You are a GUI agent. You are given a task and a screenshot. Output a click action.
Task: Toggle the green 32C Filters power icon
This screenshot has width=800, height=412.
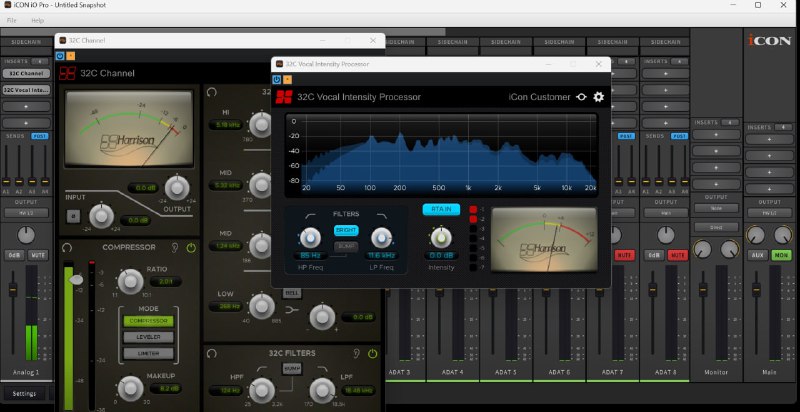pos(373,353)
